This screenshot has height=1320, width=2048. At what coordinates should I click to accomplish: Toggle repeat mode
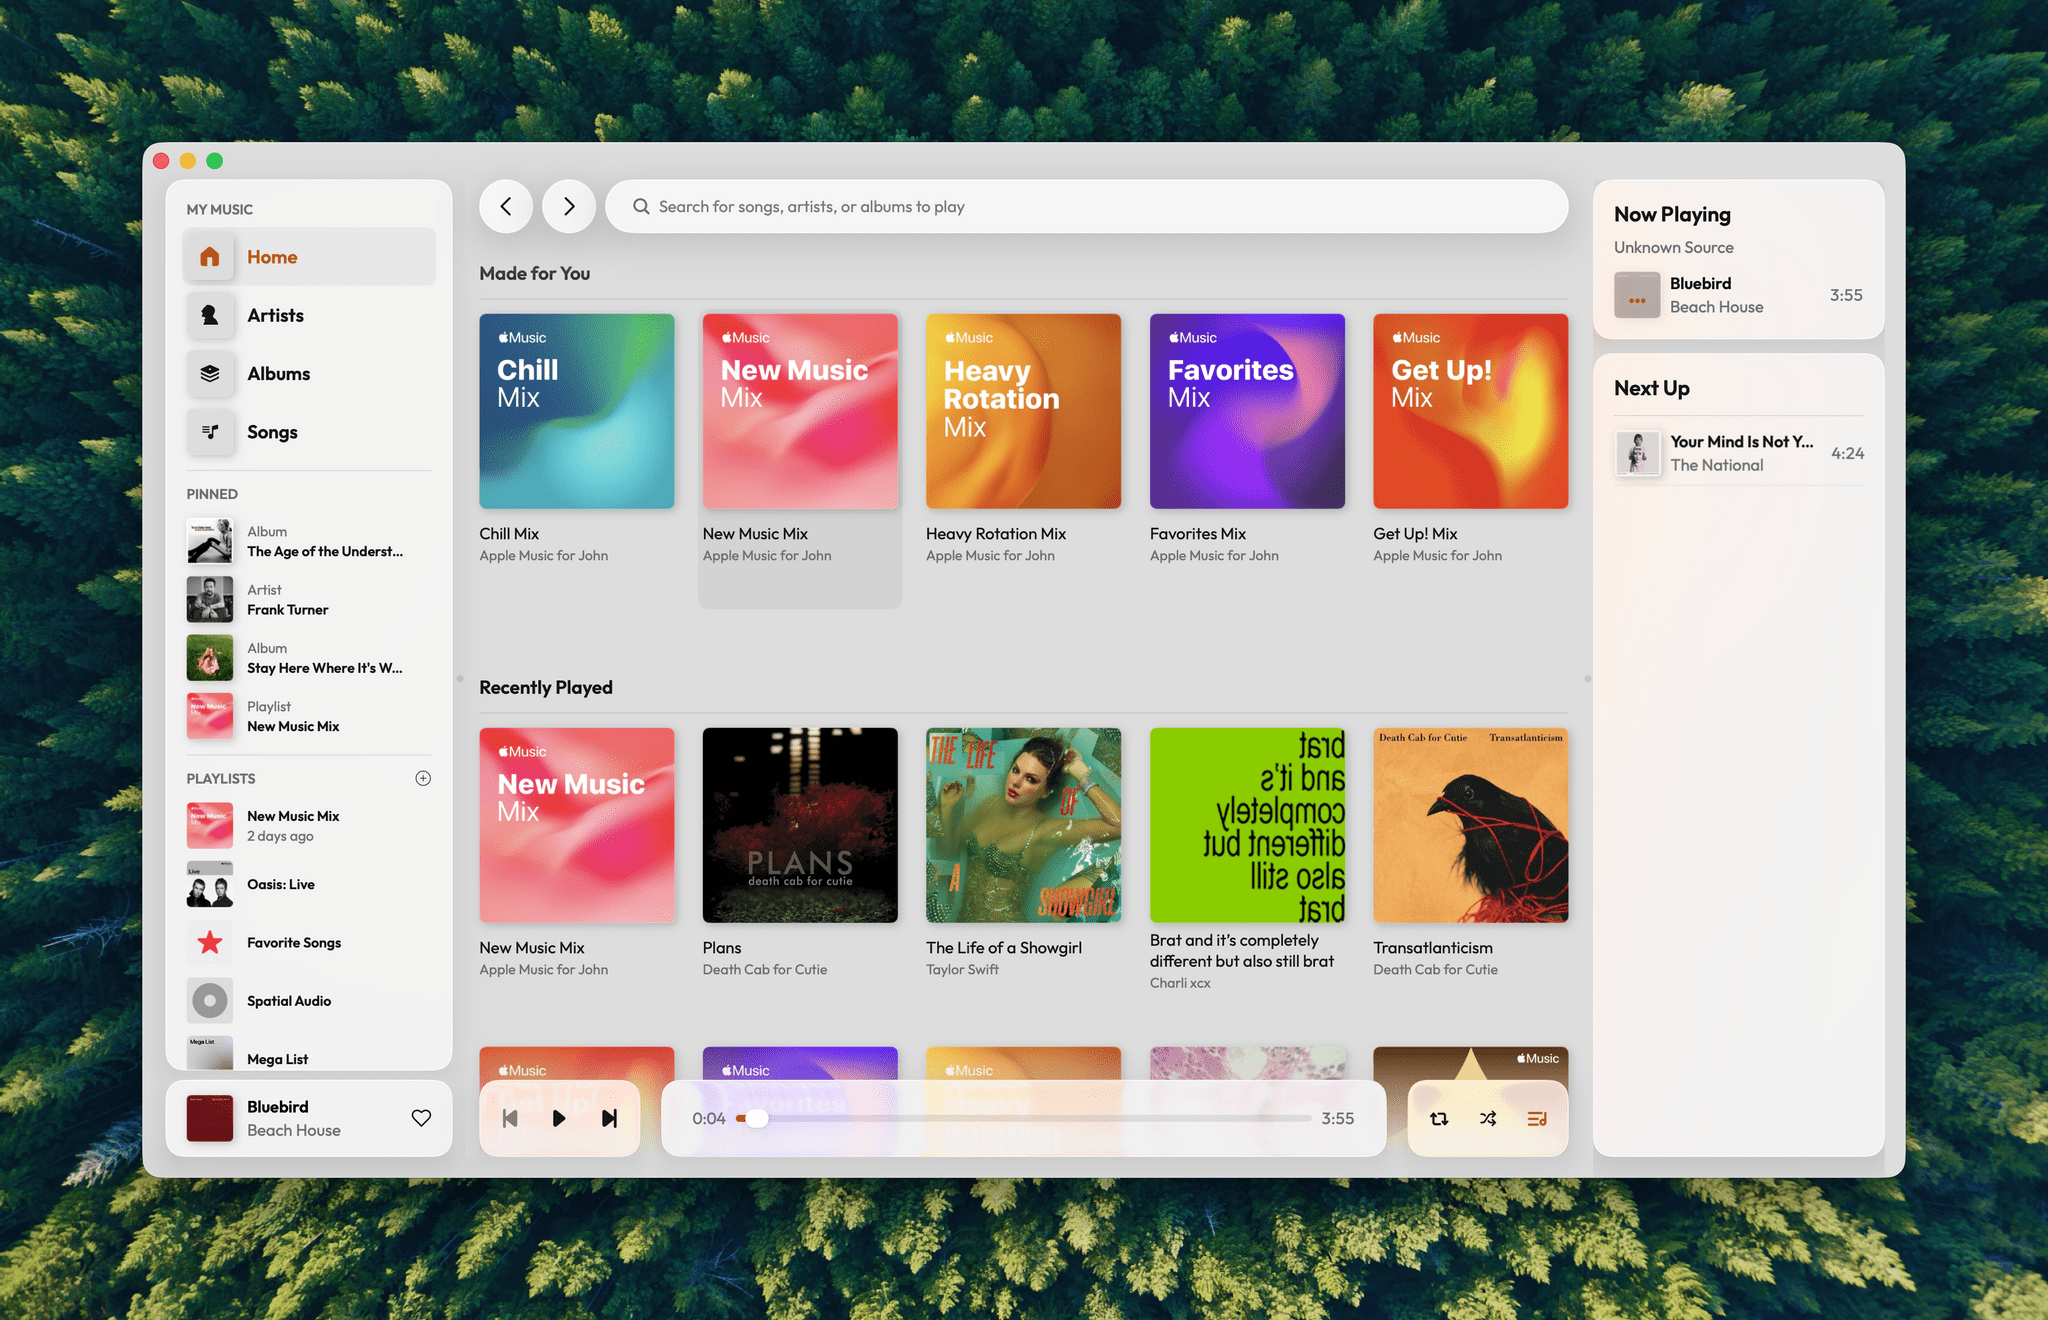coord(1439,1118)
